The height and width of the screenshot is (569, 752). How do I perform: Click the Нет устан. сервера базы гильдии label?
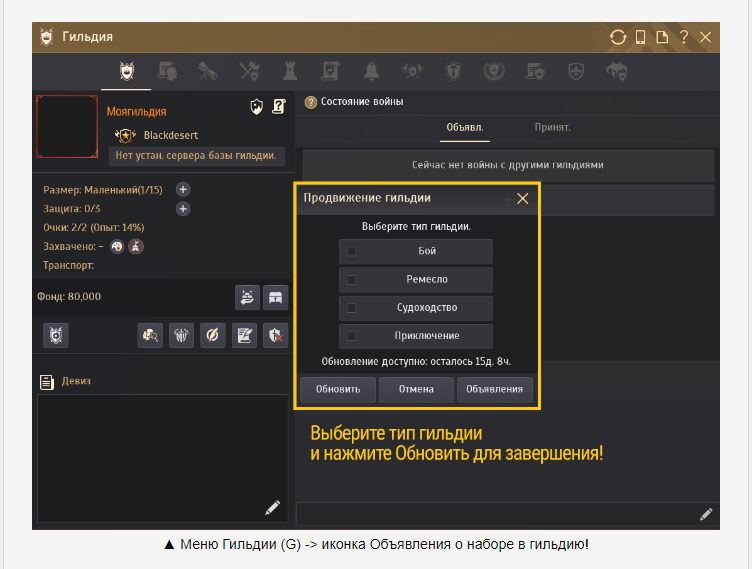click(x=196, y=155)
